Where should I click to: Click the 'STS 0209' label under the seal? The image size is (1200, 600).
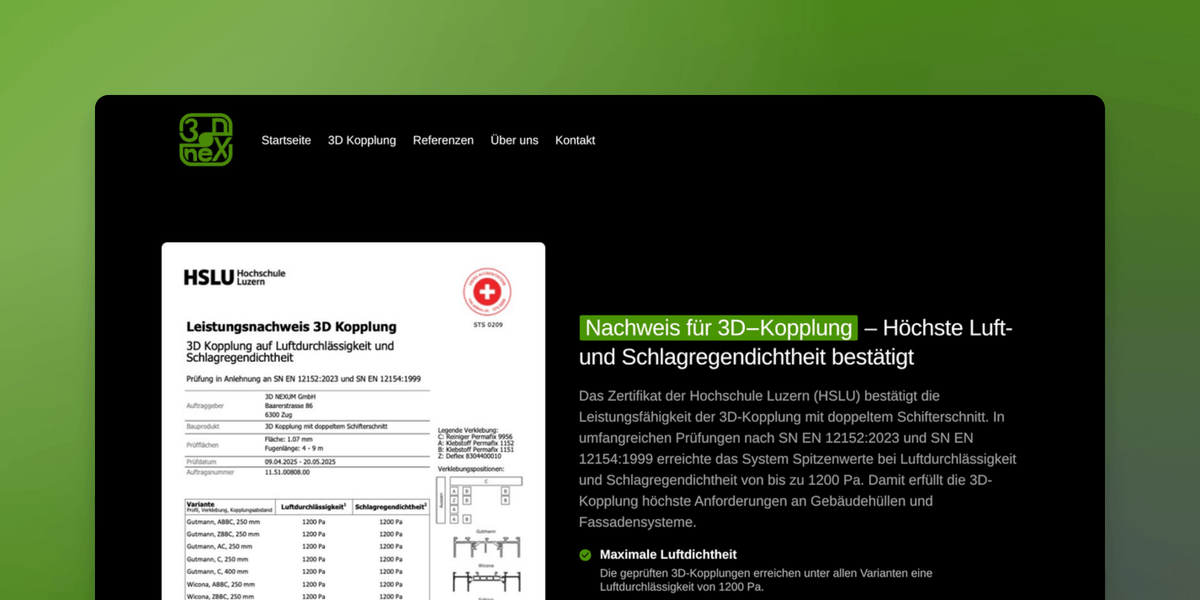487,325
